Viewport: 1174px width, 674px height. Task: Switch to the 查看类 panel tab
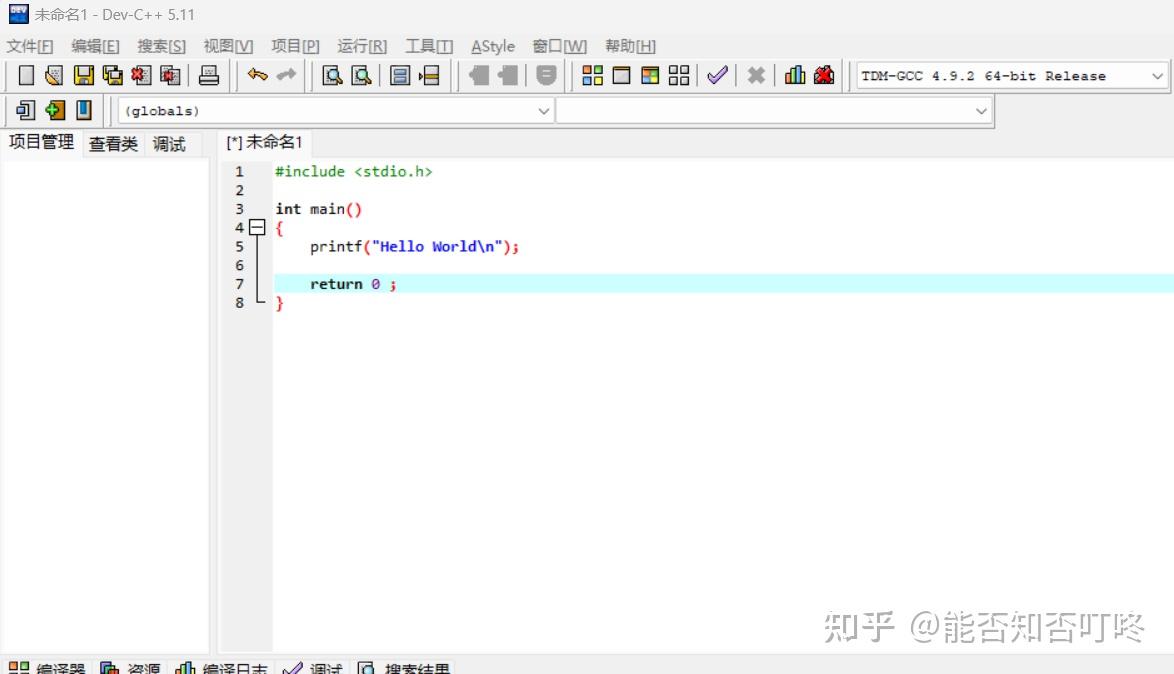pyautogui.click(x=112, y=143)
